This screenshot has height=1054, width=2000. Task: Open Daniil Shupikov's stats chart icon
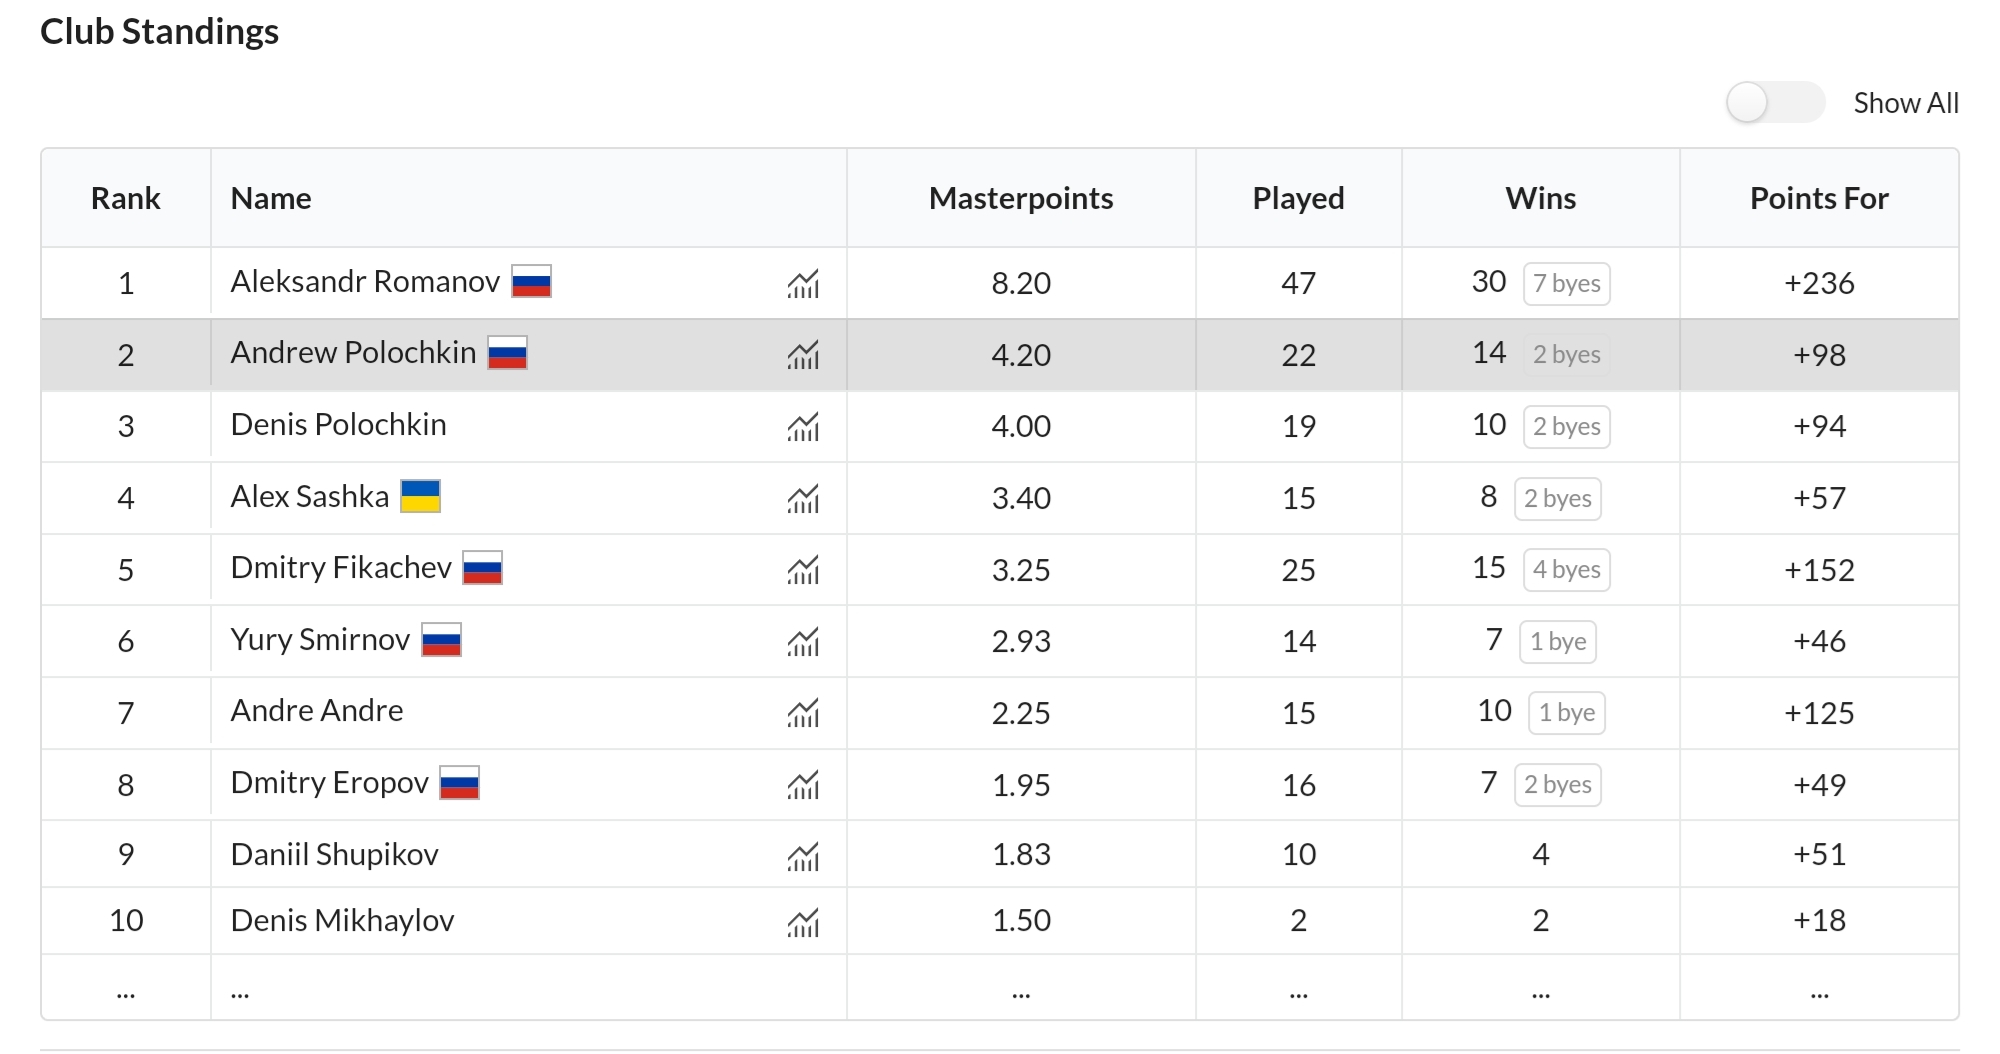pyautogui.click(x=803, y=857)
